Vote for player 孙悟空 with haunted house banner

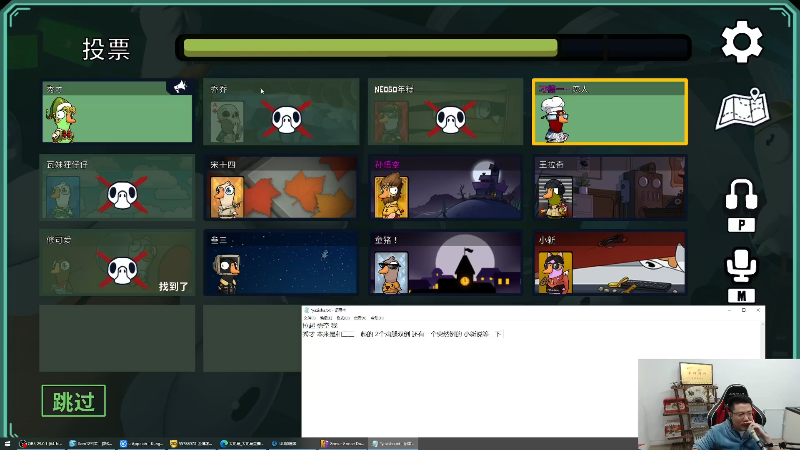click(x=445, y=187)
